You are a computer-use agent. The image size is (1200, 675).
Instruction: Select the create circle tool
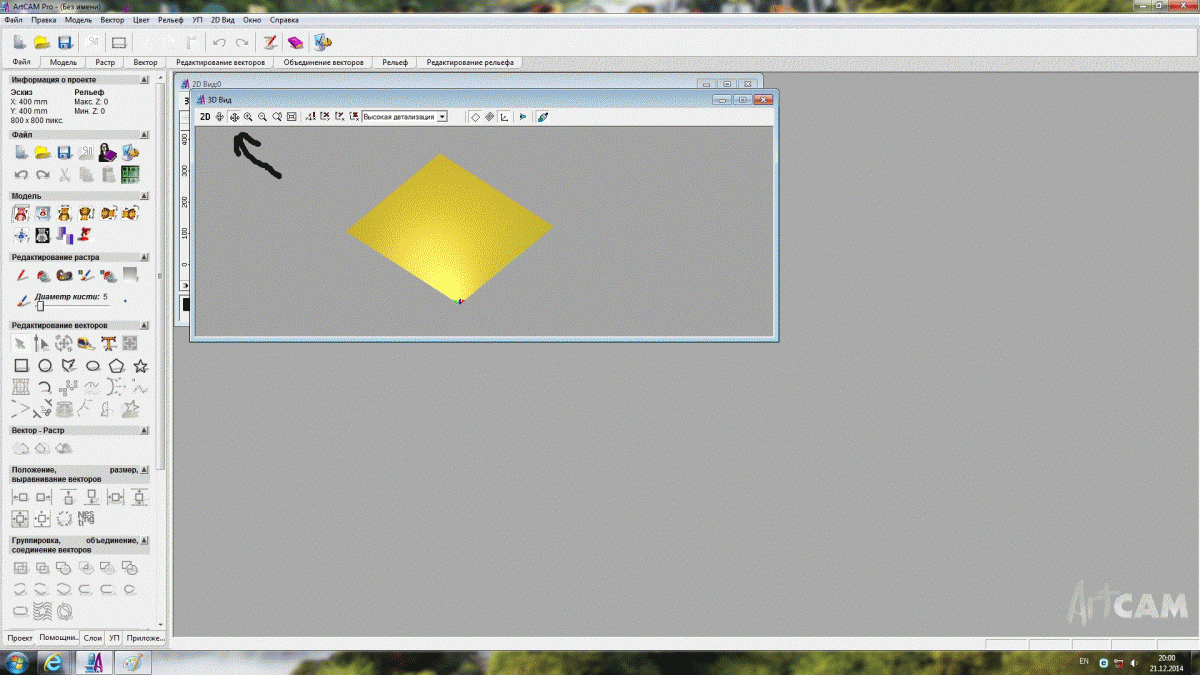click(45, 366)
